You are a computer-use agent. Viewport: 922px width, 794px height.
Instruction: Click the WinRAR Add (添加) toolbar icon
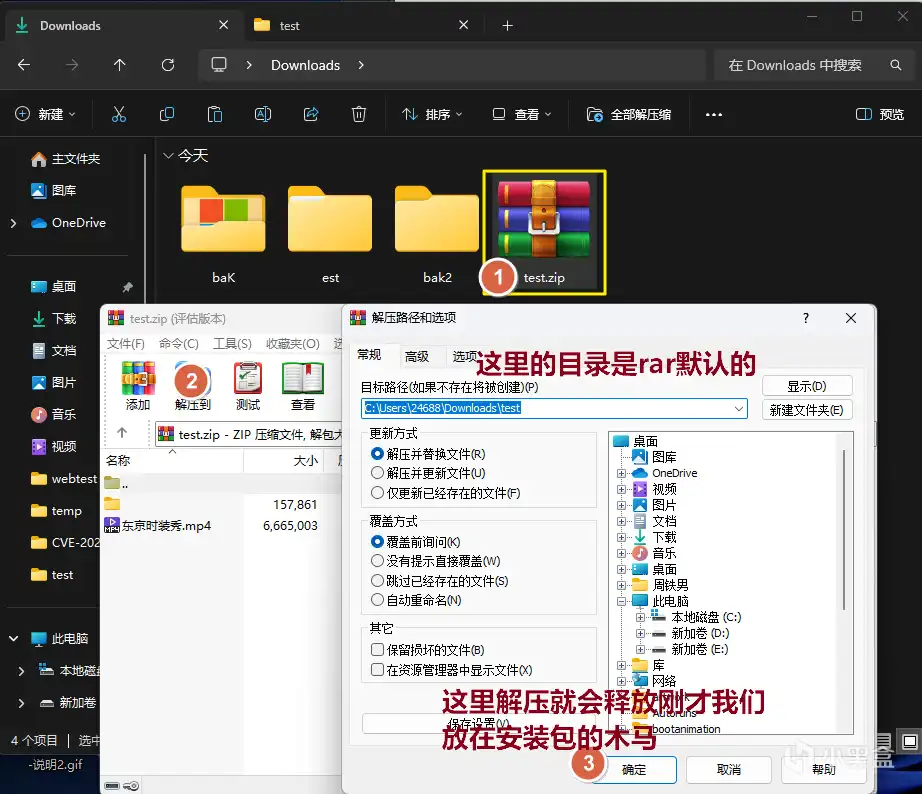(138, 379)
